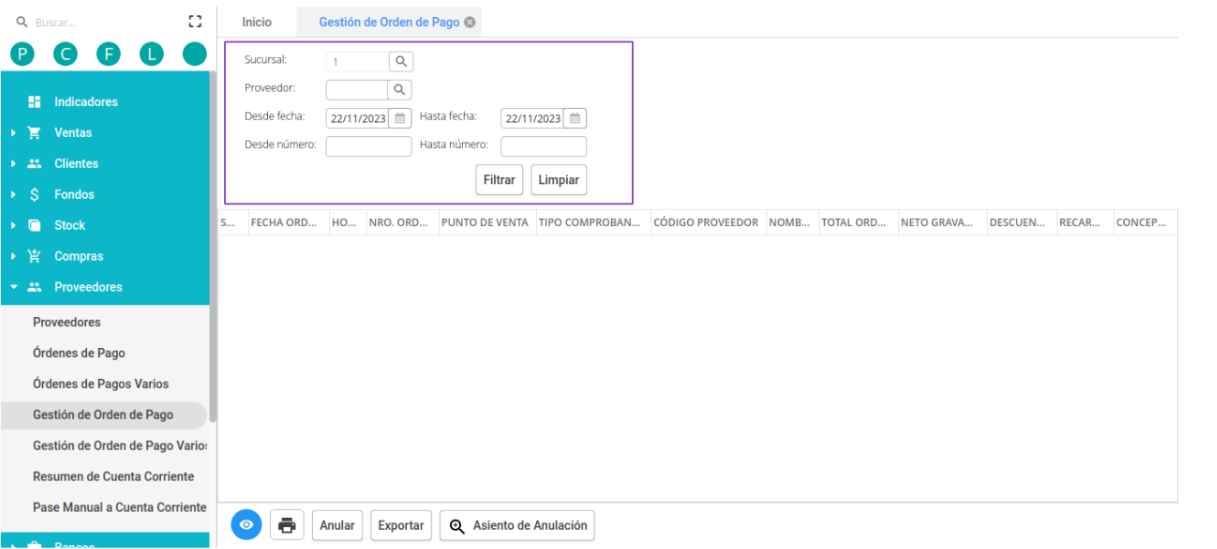Click the Compras cart icon
This screenshot has width=1217, height=549.
pos(34,256)
